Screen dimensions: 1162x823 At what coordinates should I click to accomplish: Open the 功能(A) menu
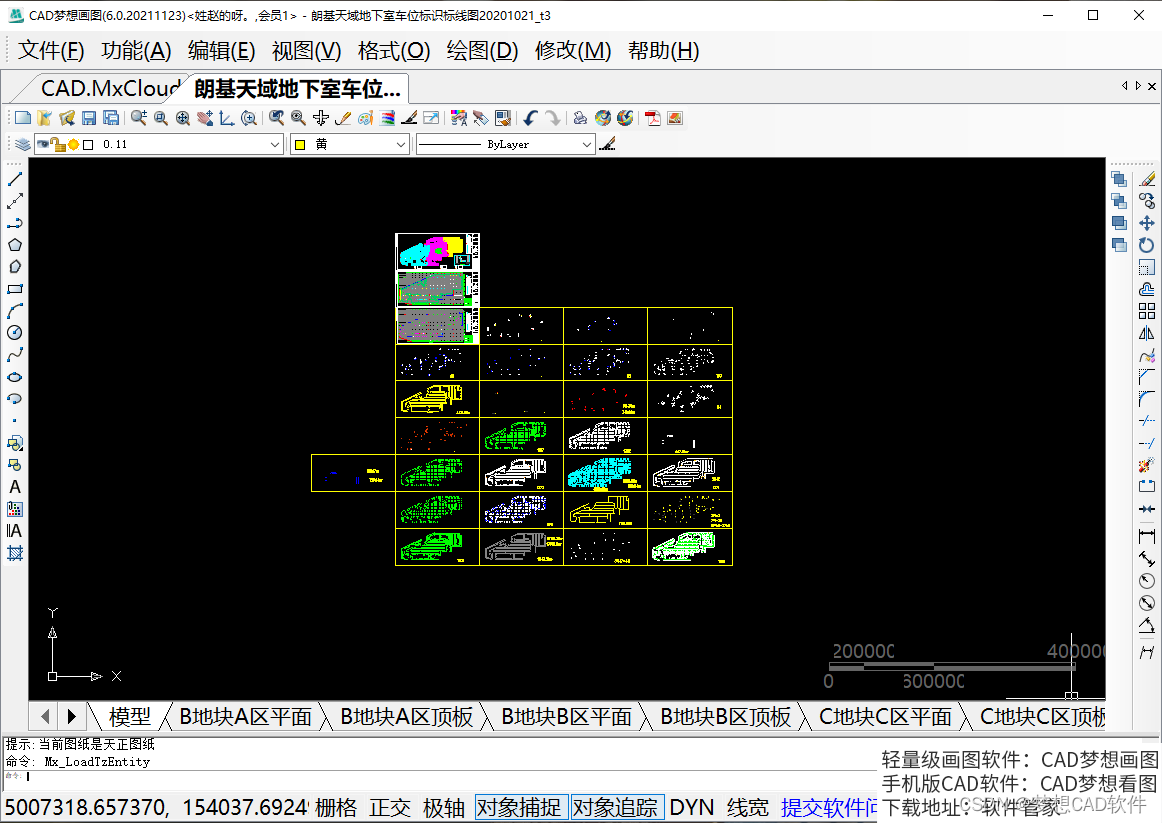pyautogui.click(x=136, y=50)
